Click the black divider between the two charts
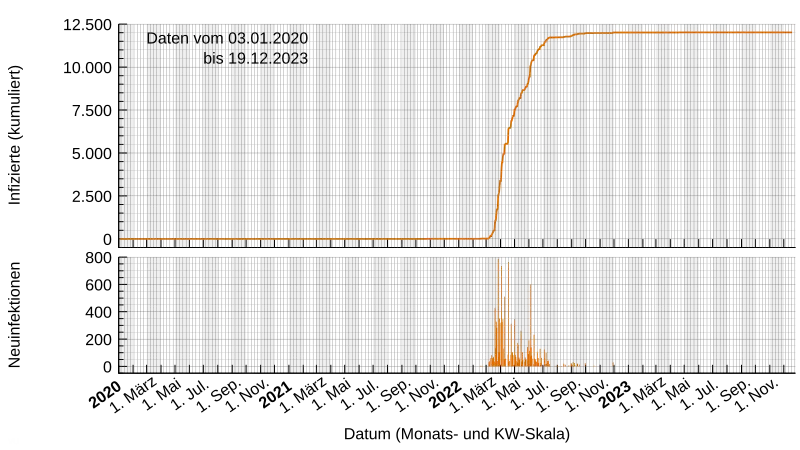Image resolution: width=800 pixels, height=450 pixels. [400, 251]
